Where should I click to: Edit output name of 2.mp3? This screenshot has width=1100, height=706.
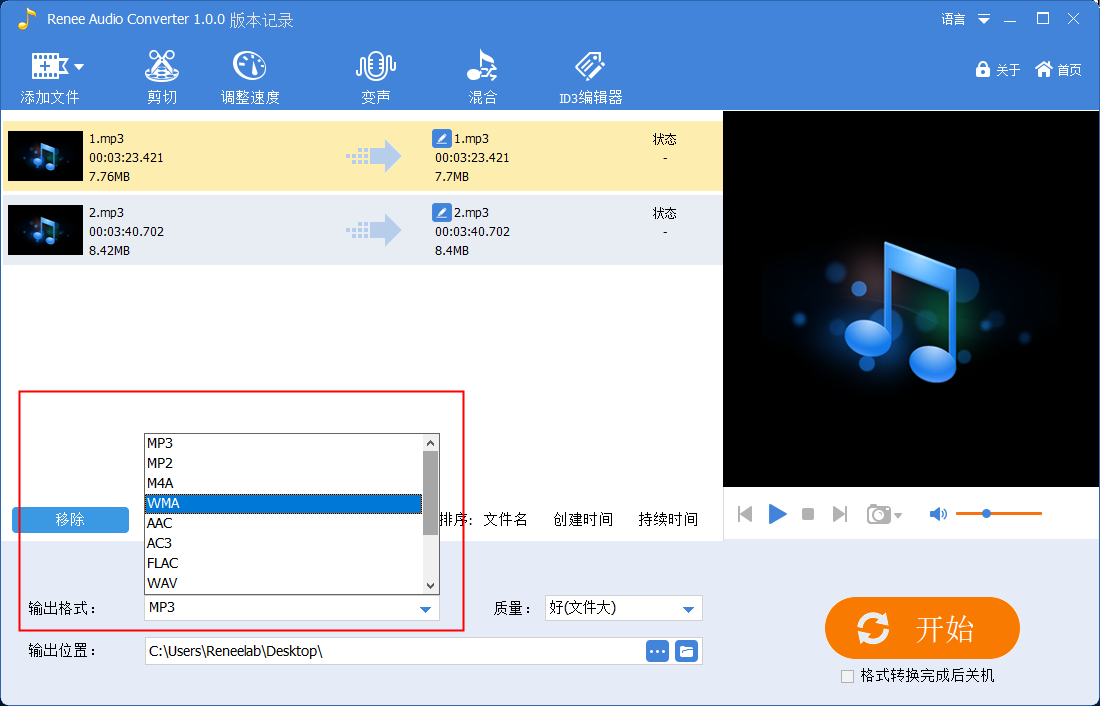(x=441, y=212)
